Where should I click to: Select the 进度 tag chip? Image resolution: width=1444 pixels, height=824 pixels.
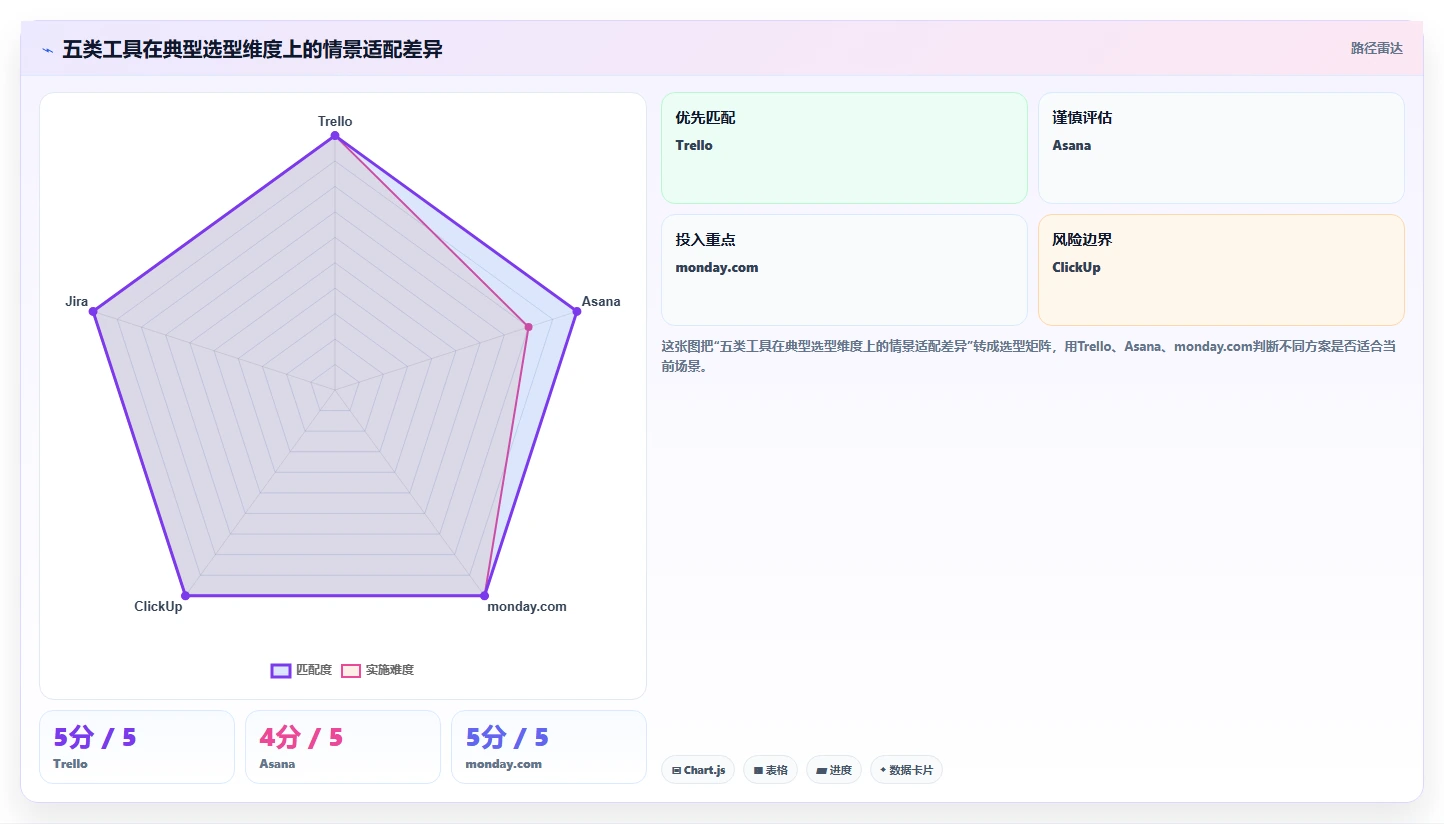tap(834, 770)
